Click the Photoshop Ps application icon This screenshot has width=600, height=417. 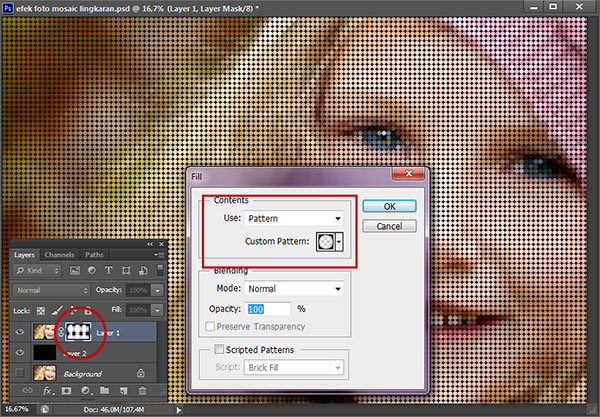click(x=8, y=7)
